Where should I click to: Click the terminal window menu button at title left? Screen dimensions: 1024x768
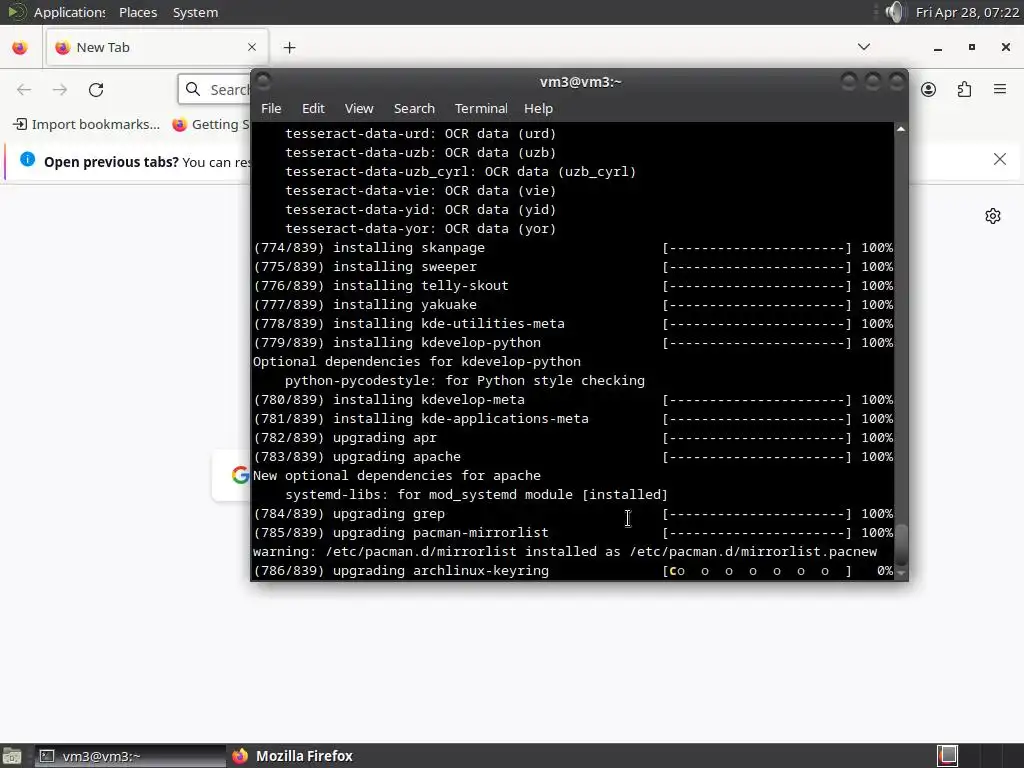point(263,81)
